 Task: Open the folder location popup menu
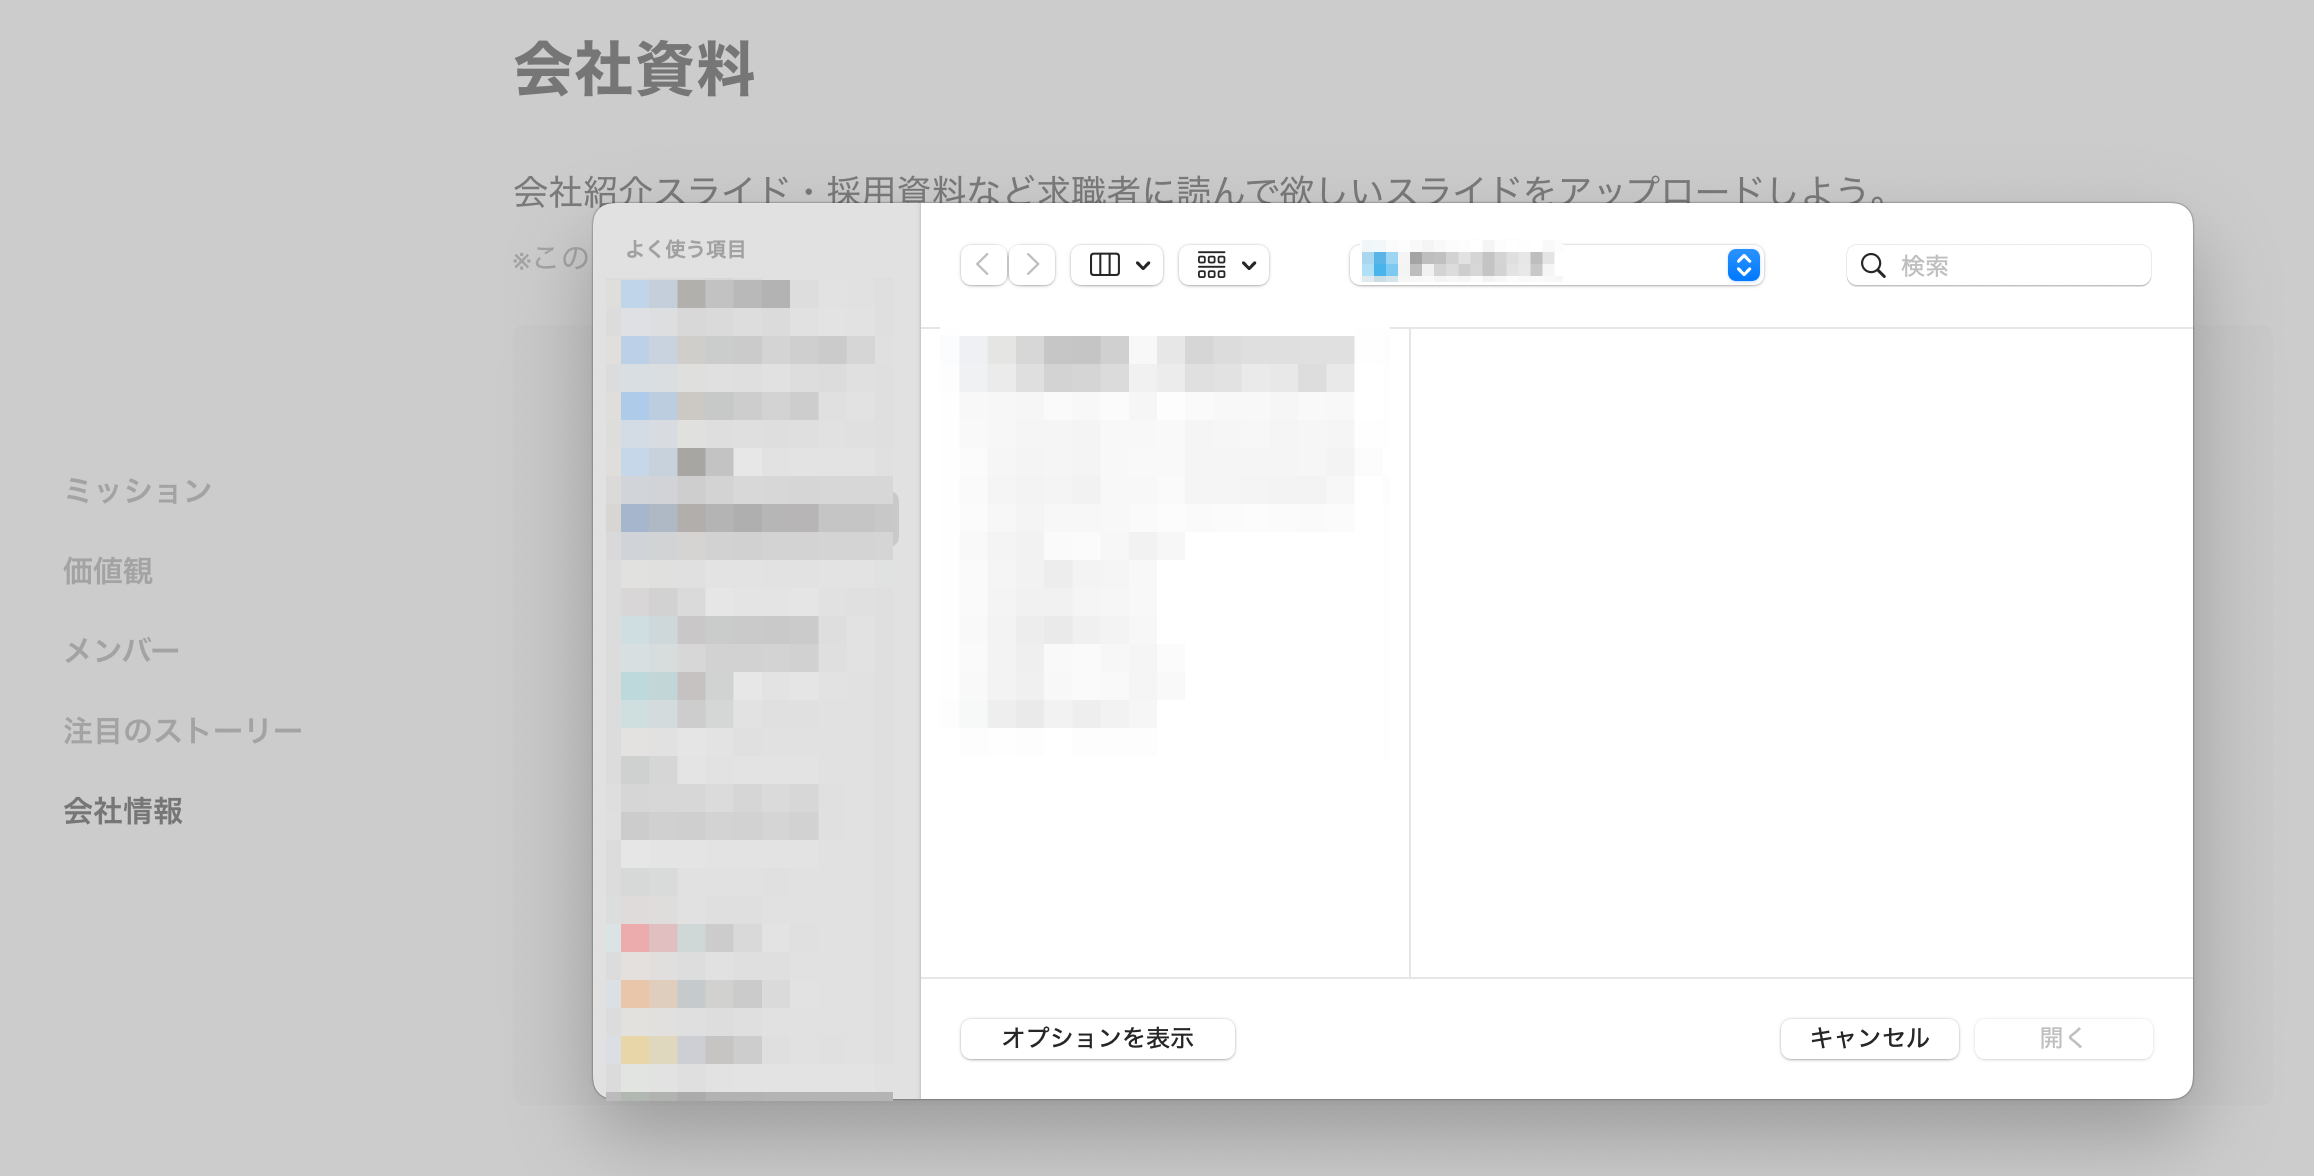[1556, 265]
